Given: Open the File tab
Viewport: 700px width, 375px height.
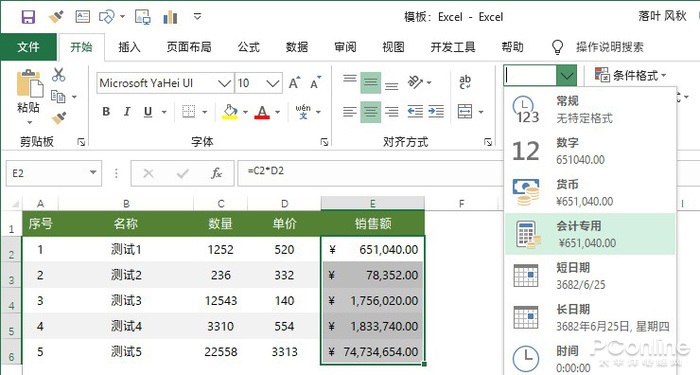Looking at the screenshot, I should 29,47.
